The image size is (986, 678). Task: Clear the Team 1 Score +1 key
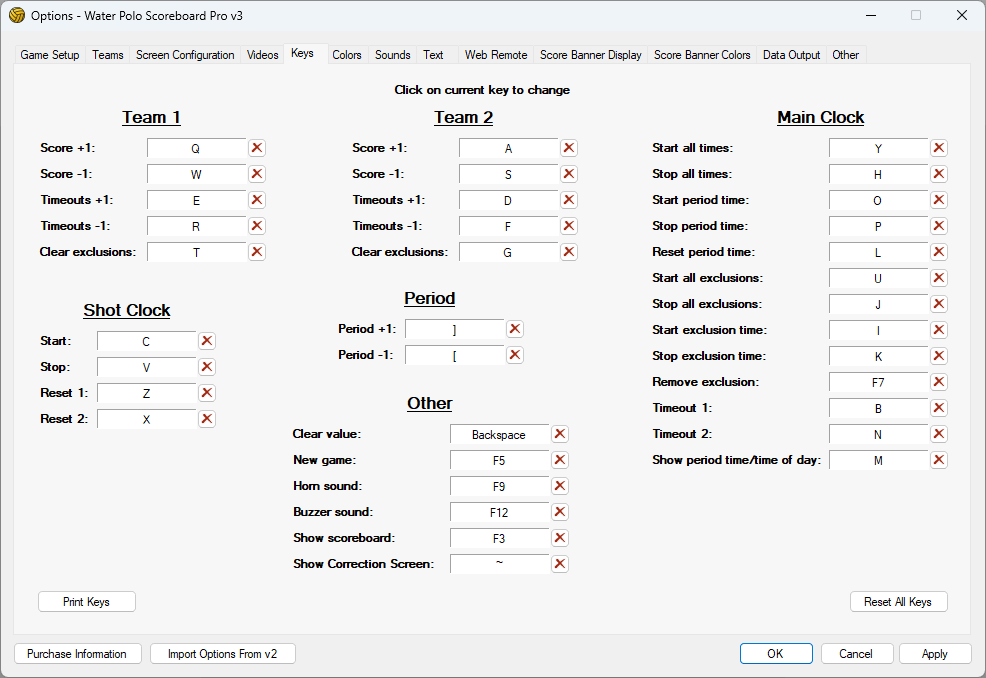257,148
